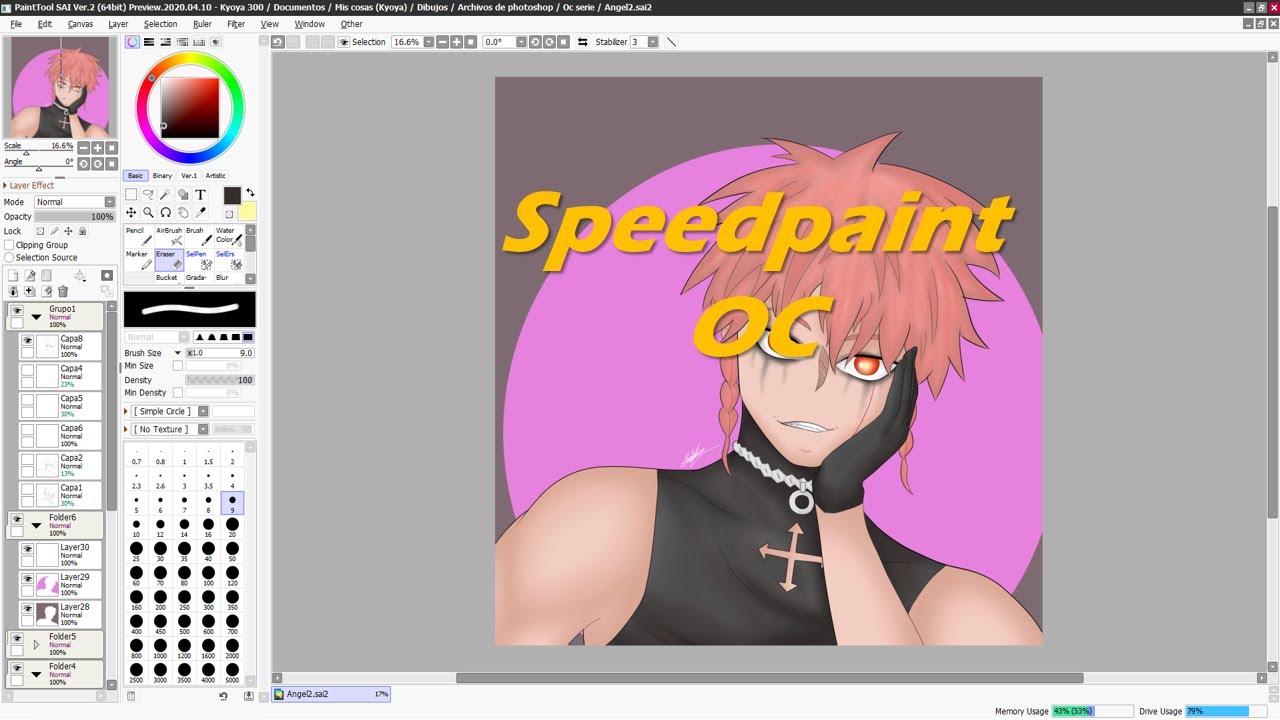
Task: Open the zoom percentage dropdown in toolbar
Action: 428,42
